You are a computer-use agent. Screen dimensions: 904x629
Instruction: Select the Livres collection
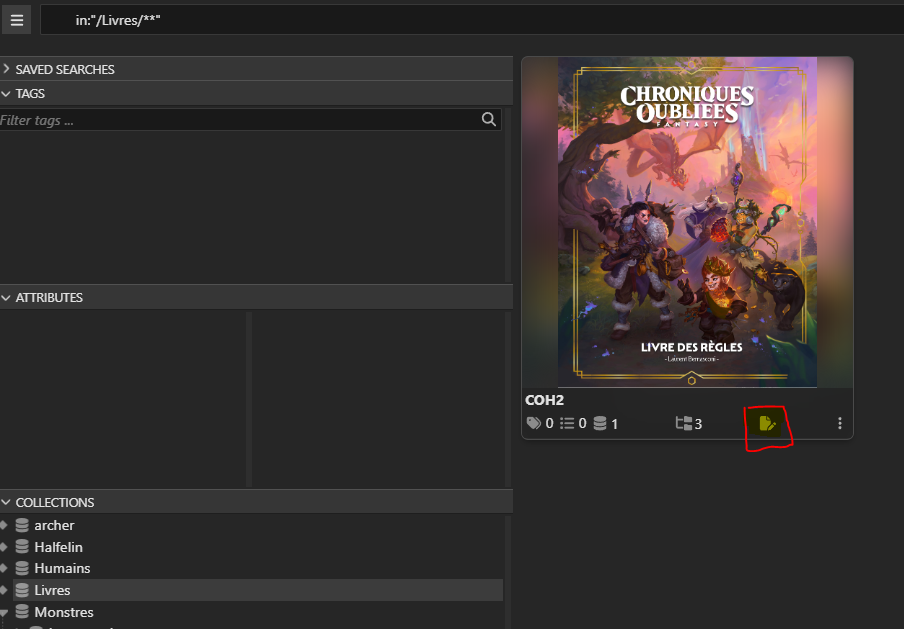pyautogui.click(x=52, y=590)
